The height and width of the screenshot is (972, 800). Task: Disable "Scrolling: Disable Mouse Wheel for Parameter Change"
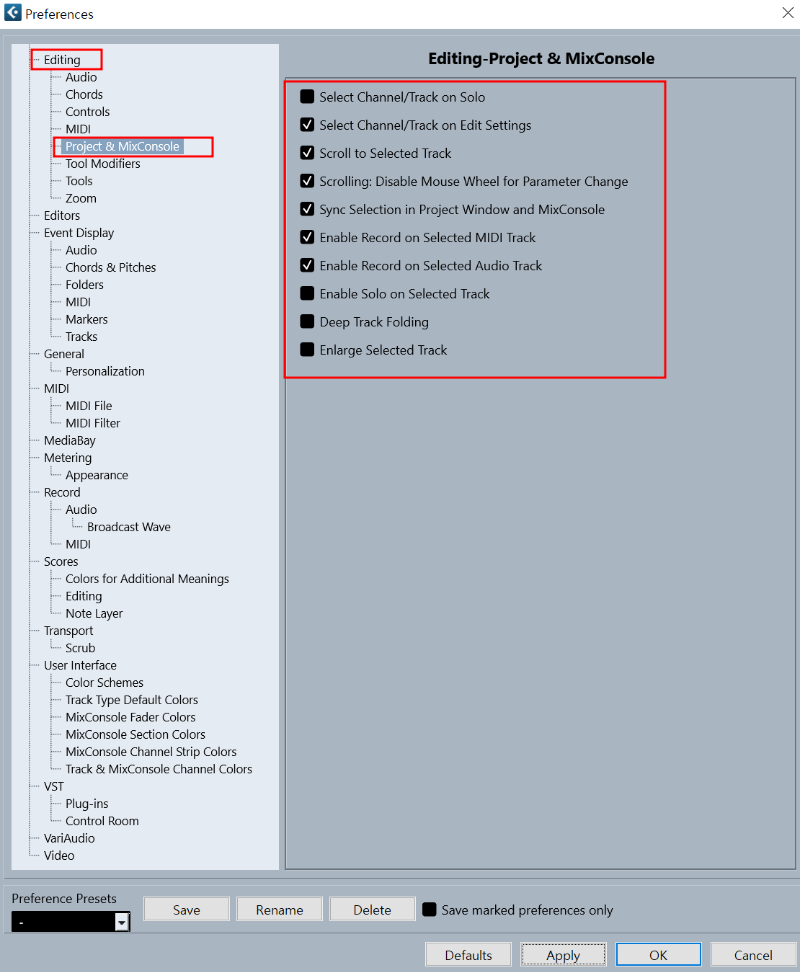click(x=306, y=181)
